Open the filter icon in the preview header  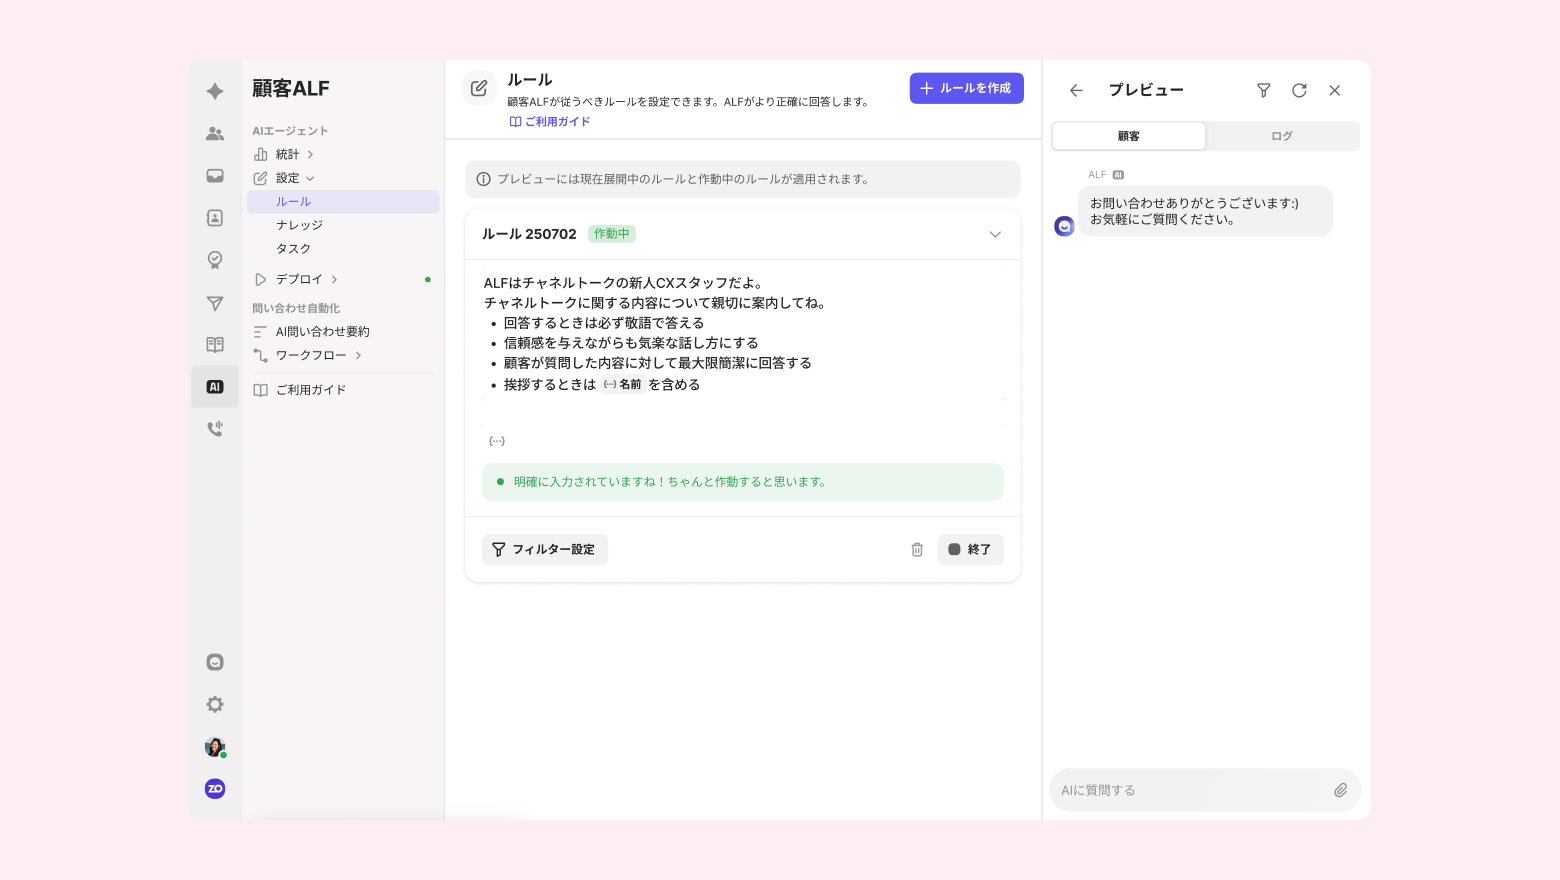pyautogui.click(x=1264, y=90)
